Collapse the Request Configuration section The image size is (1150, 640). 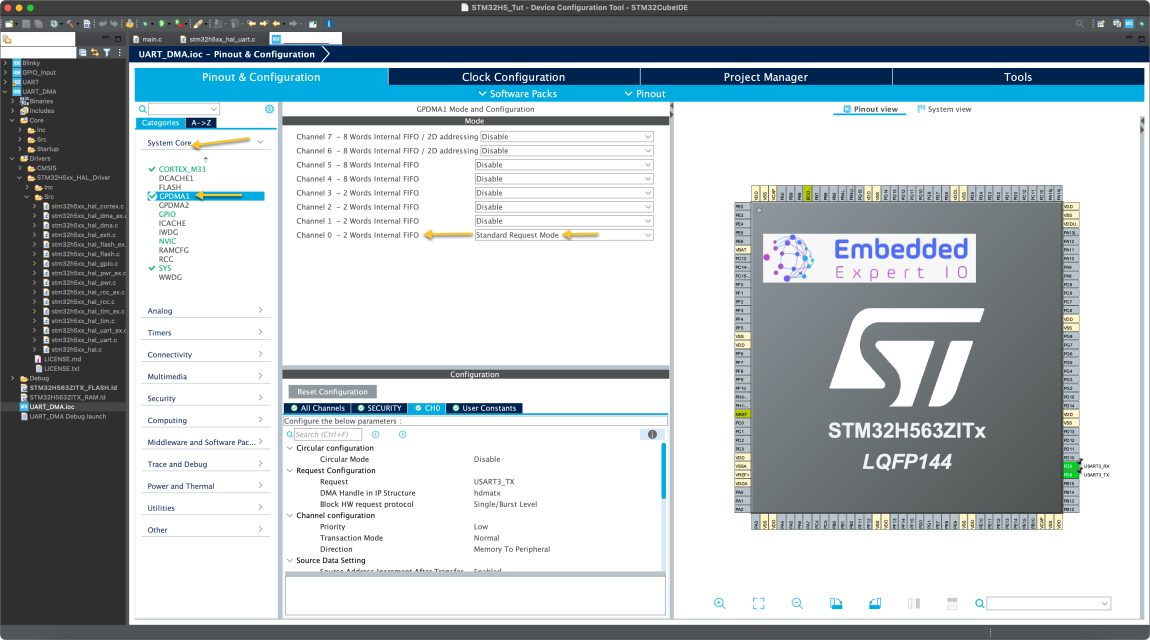290,470
